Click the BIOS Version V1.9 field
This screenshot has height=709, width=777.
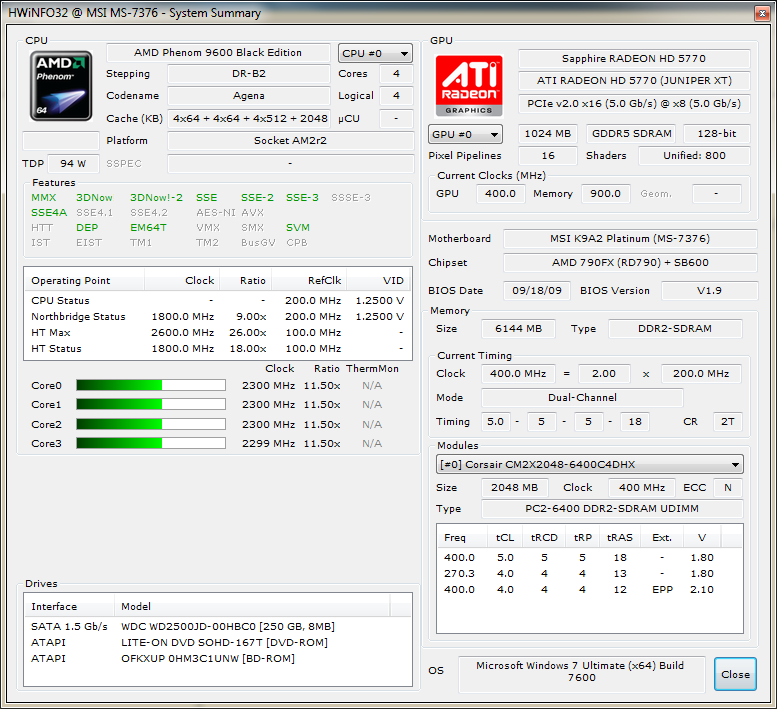click(708, 291)
